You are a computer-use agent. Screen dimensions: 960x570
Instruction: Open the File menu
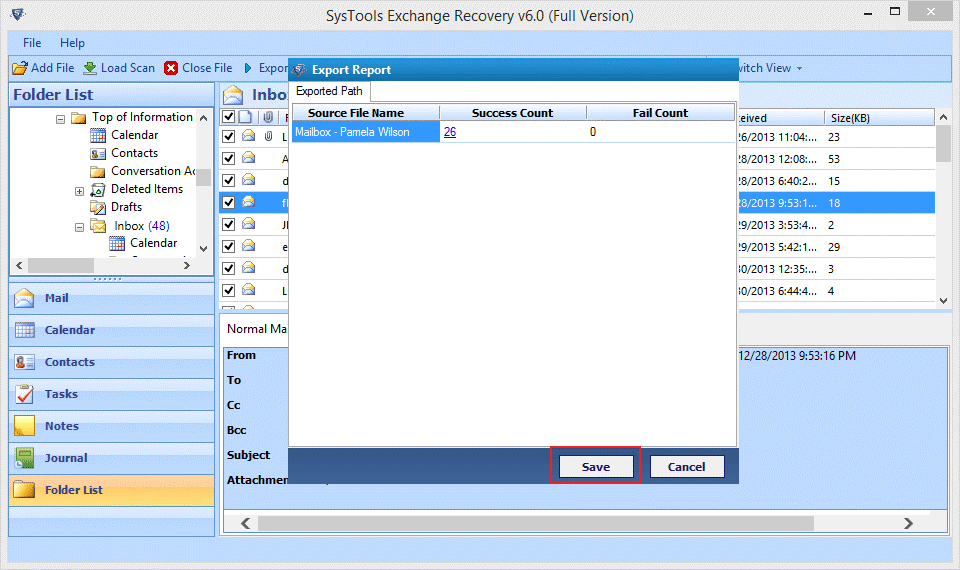click(32, 43)
